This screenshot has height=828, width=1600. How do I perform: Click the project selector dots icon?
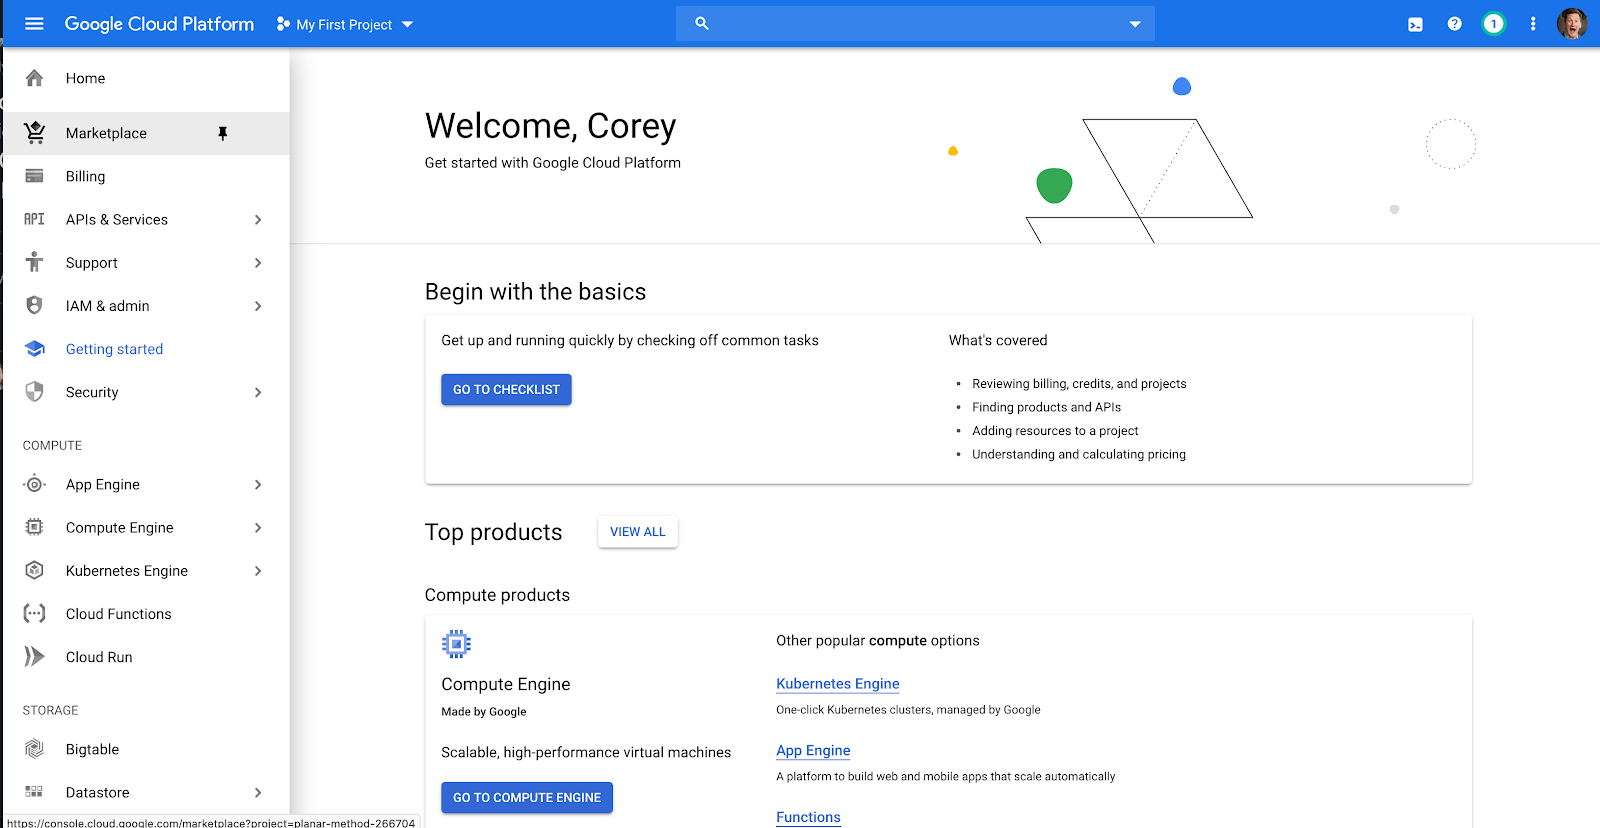283,24
